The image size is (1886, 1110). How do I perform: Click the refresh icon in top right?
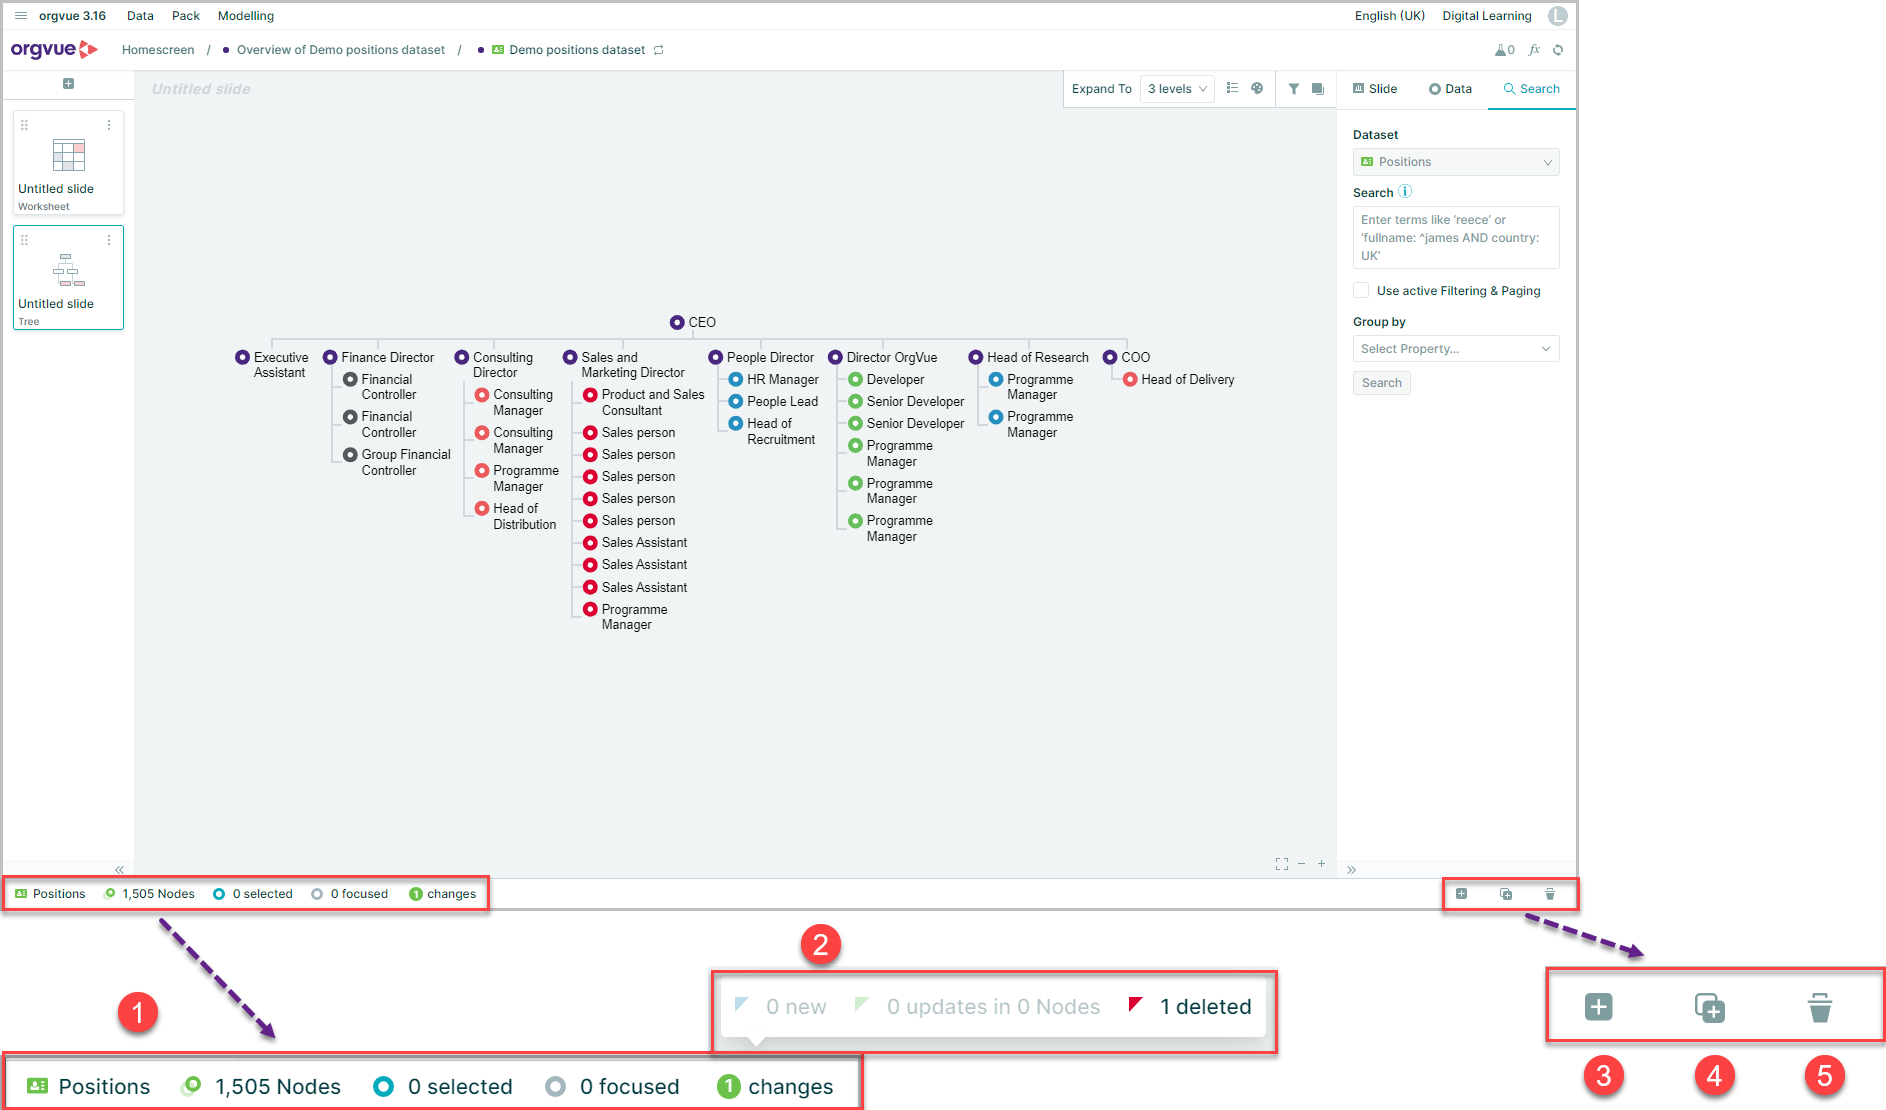point(1558,50)
